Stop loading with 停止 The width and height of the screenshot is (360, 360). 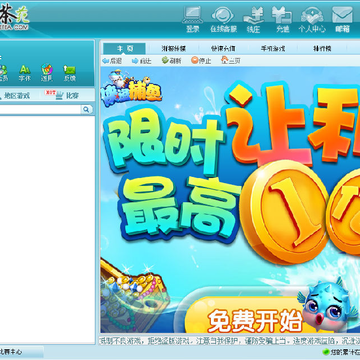tap(201, 61)
